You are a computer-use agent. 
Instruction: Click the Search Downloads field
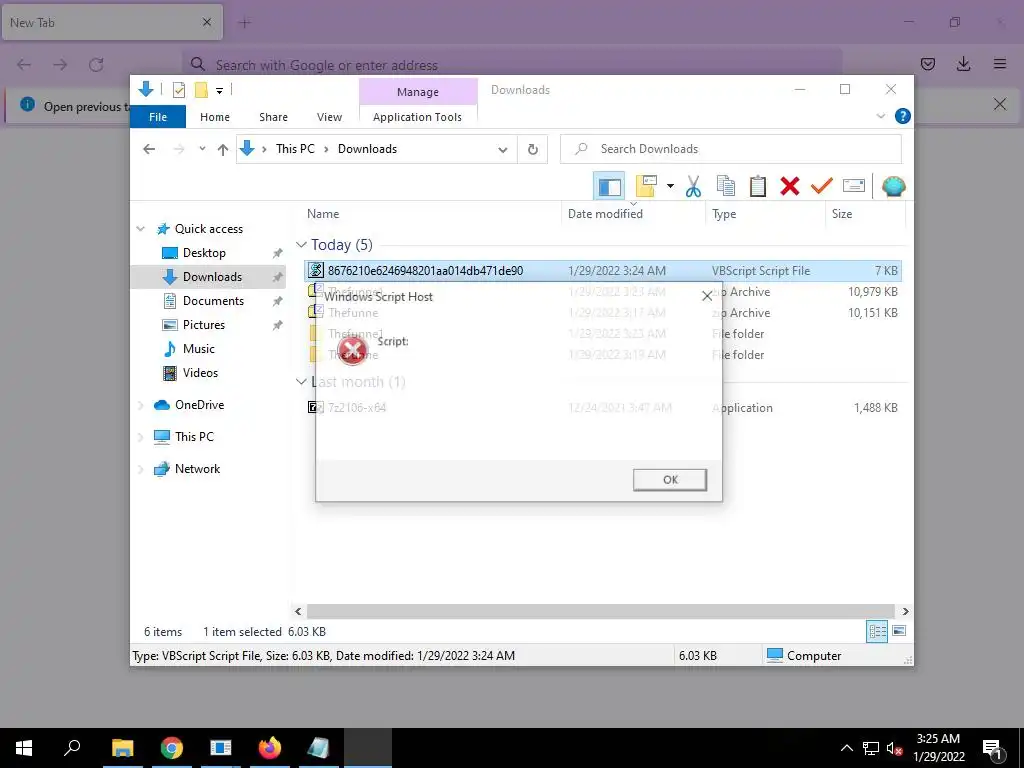point(731,149)
